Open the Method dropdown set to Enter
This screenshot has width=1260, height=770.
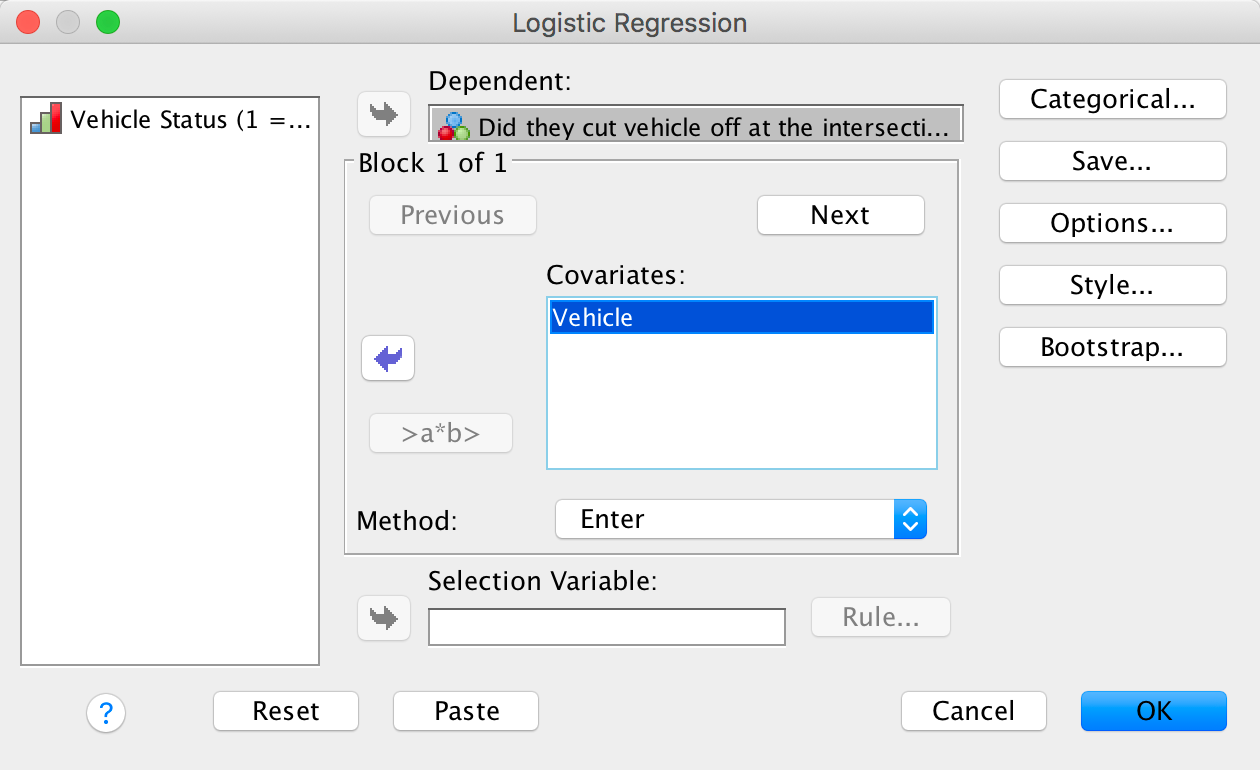click(741, 519)
